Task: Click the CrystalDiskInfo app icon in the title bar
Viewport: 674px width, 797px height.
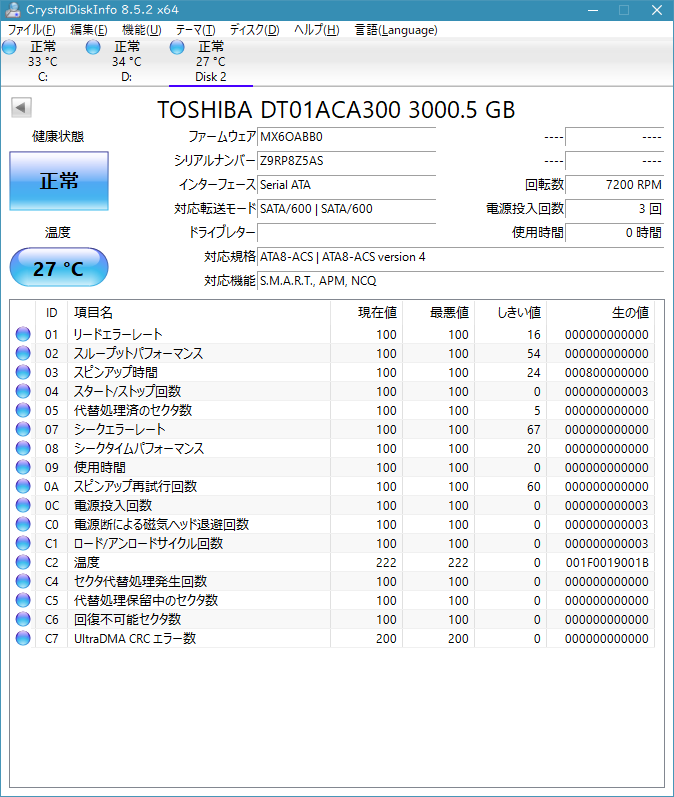Action: click(x=12, y=10)
